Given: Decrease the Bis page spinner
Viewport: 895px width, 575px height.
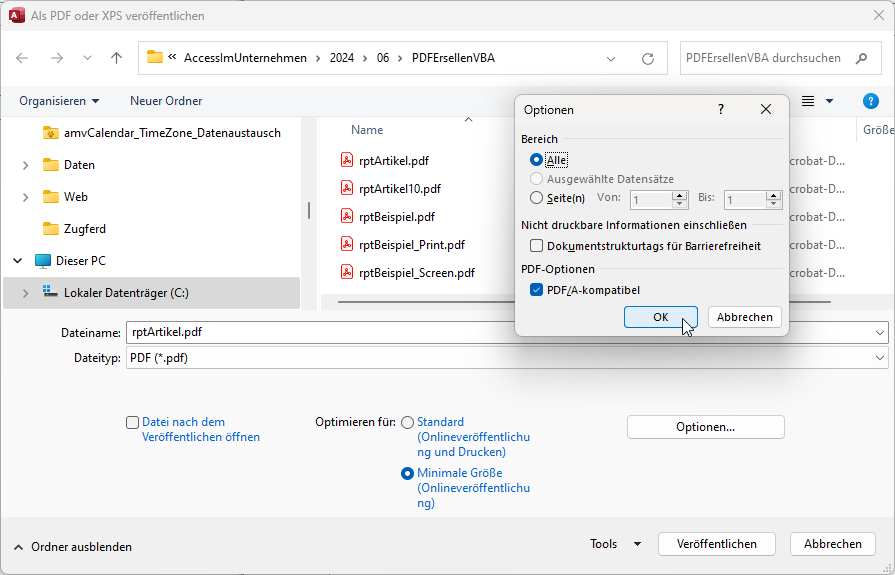Looking at the screenshot, I should click(773, 204).
